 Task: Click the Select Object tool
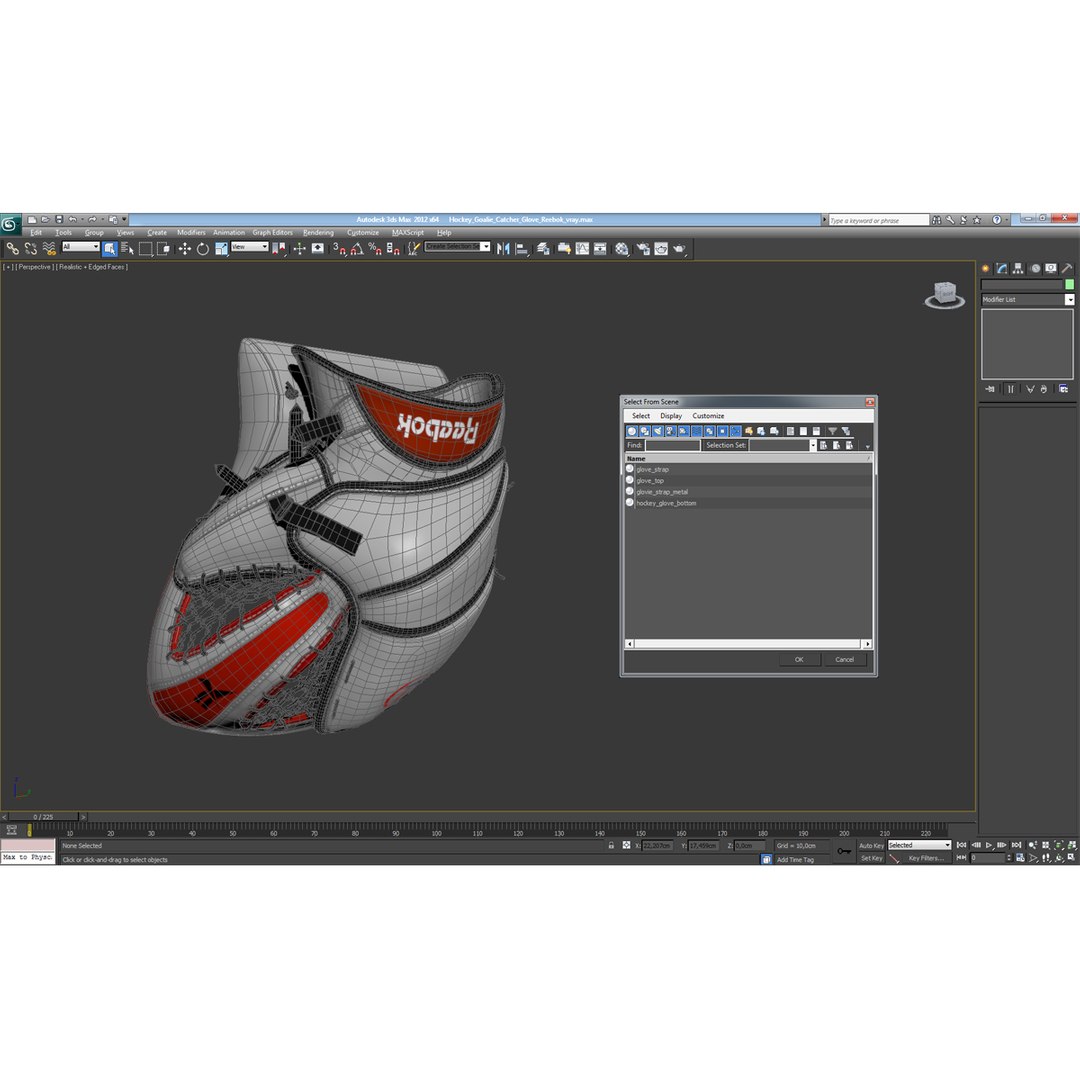tap(110, 249)
